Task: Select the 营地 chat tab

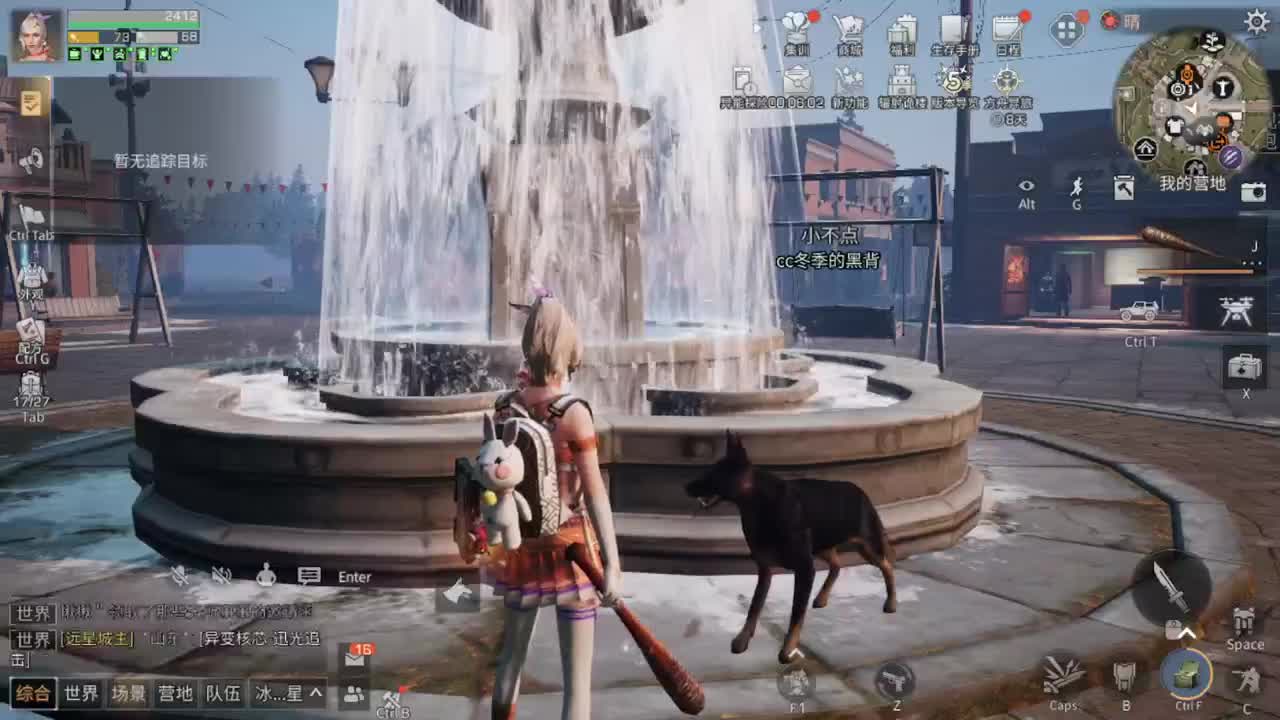Action: (x=176, y=693)
